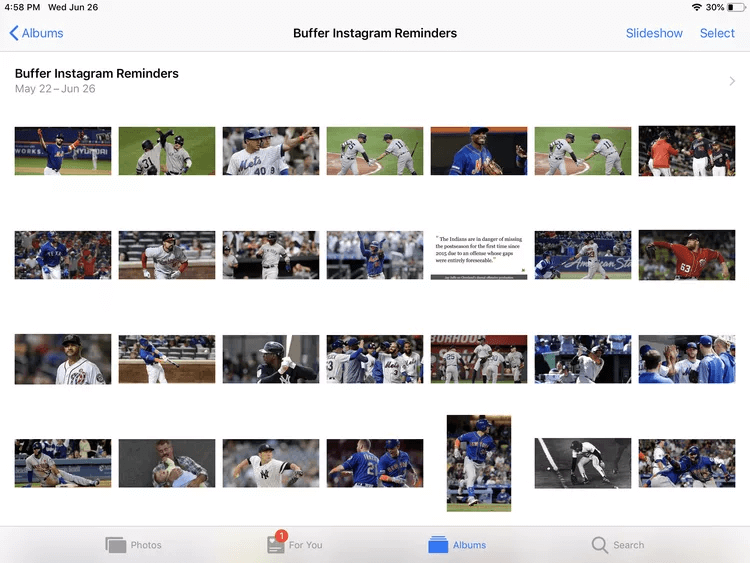Open the Mets players high-fiving dugout photo
The width and height of the screenshot is (750, 563).
pos(687,359)
